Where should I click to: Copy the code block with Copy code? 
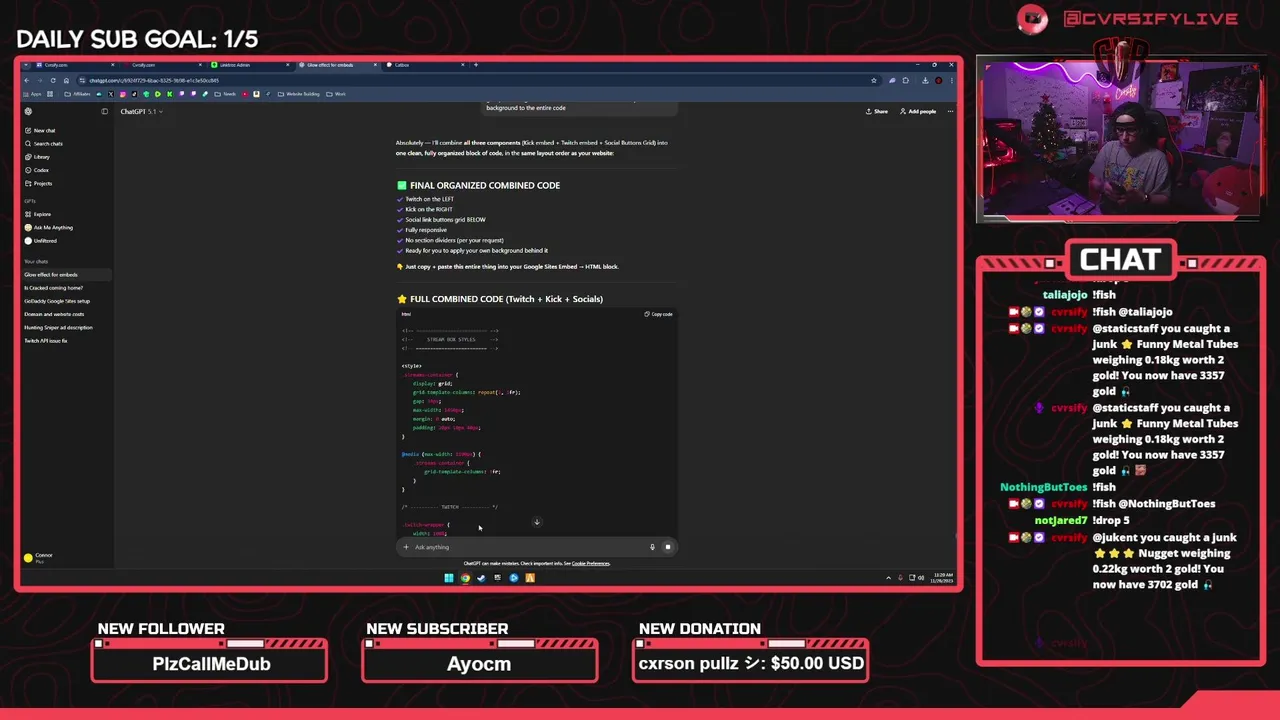pos(659,314)
